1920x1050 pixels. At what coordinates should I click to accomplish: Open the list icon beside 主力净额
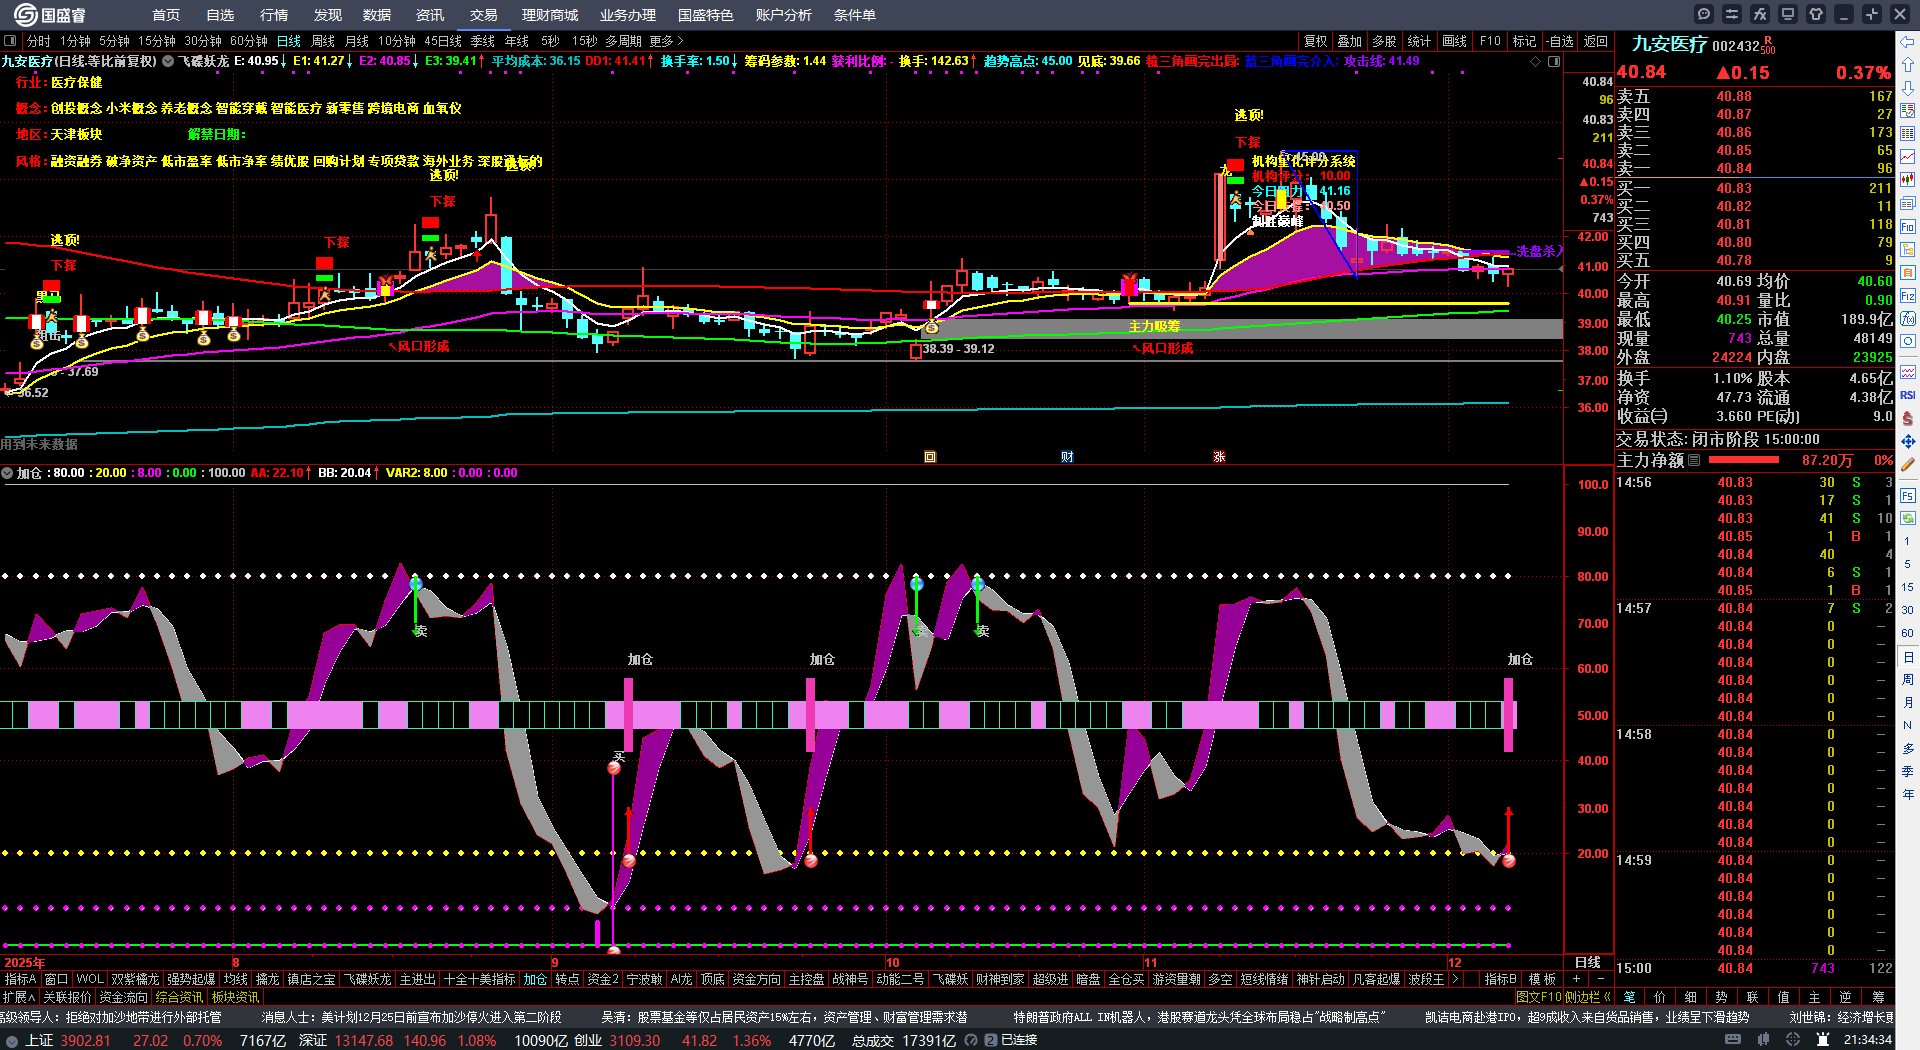pos(1694,460)
